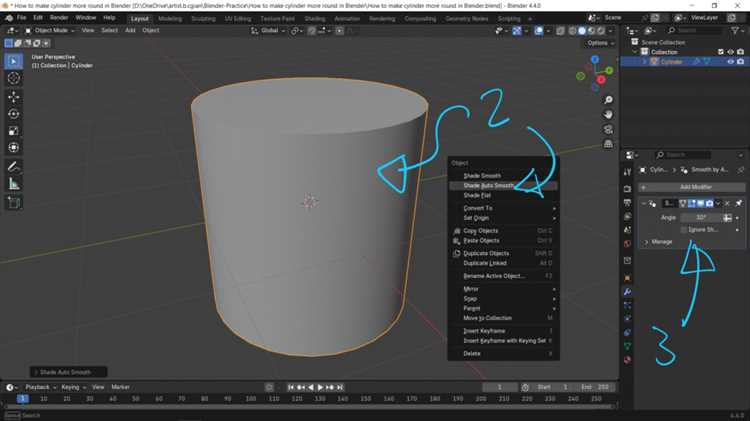Choose Shade Flat in the context menu
The width and height of the screenshot is (750, 421).
pos(504,196)
